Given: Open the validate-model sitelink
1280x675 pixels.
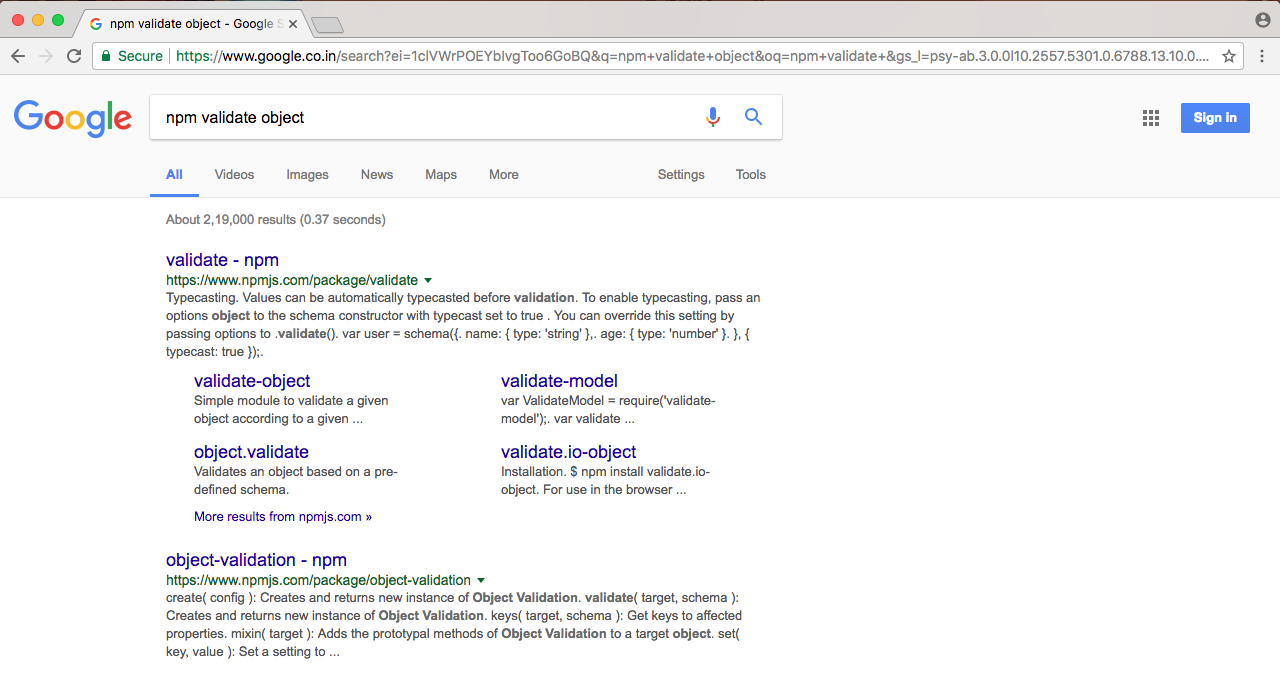Looking at the screenshot, I should (x=559, y=381).
